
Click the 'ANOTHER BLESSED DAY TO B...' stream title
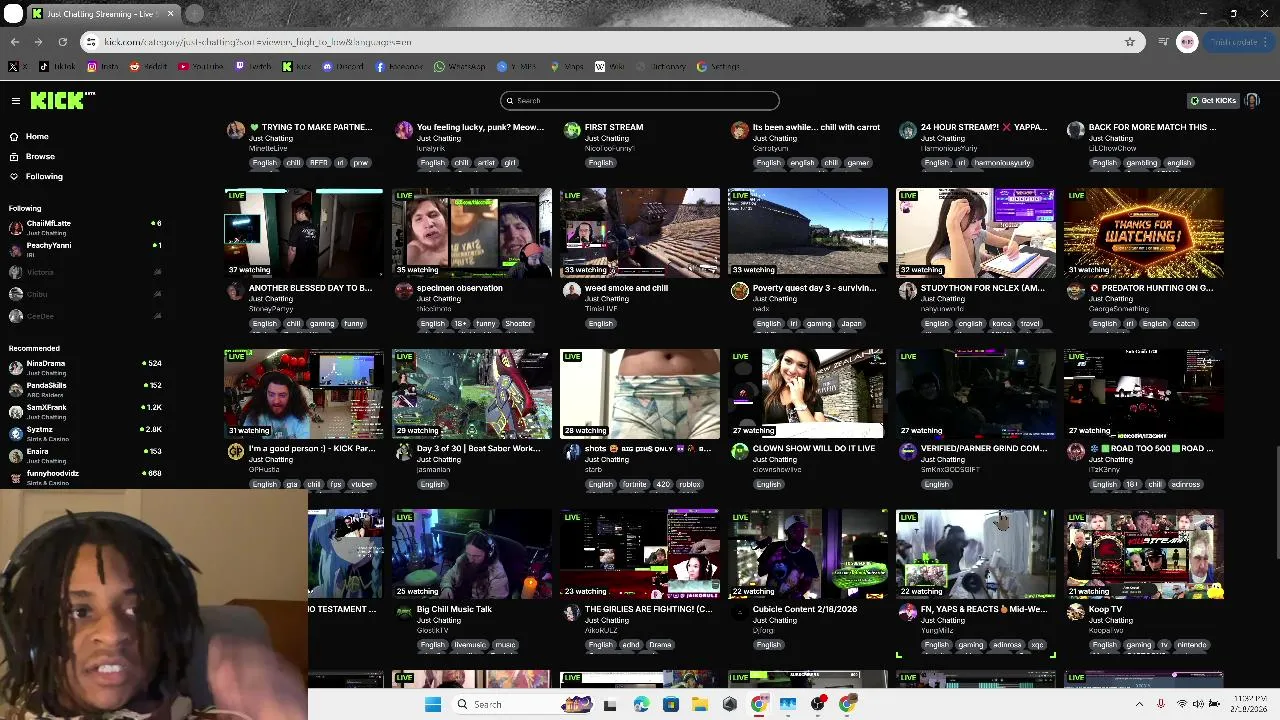[310, 288]
